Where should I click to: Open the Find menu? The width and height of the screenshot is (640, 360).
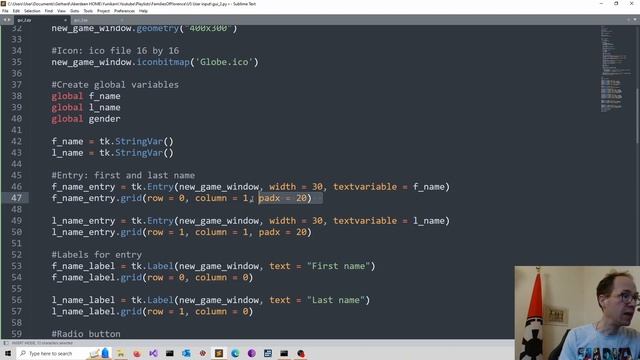pos(49,11)
